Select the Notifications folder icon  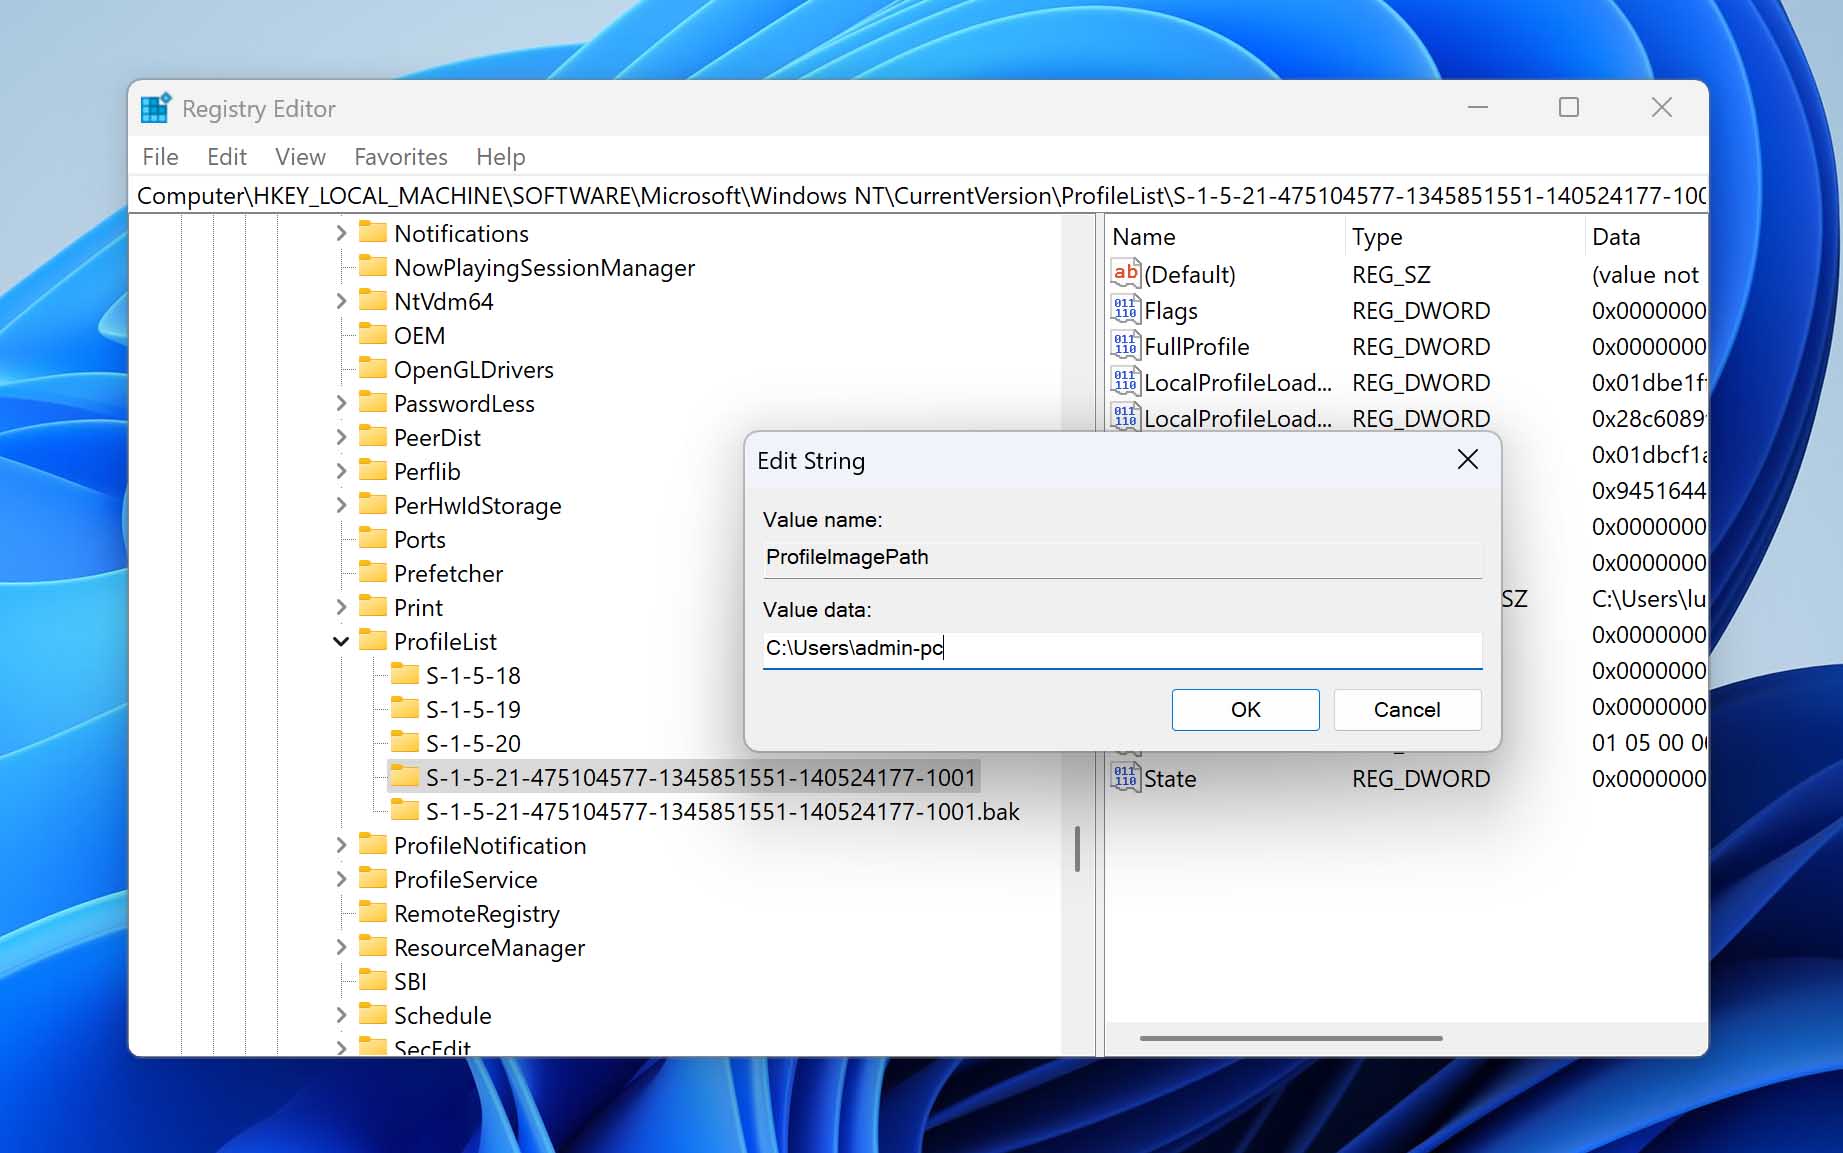click(373, 232)
